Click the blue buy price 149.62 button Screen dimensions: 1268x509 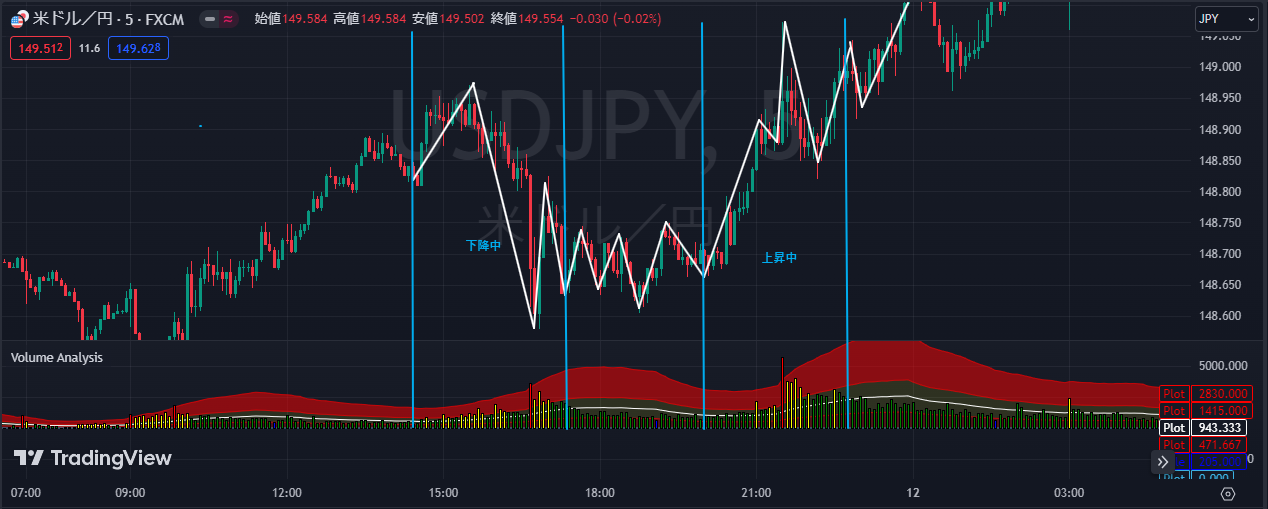click(140, 47)
